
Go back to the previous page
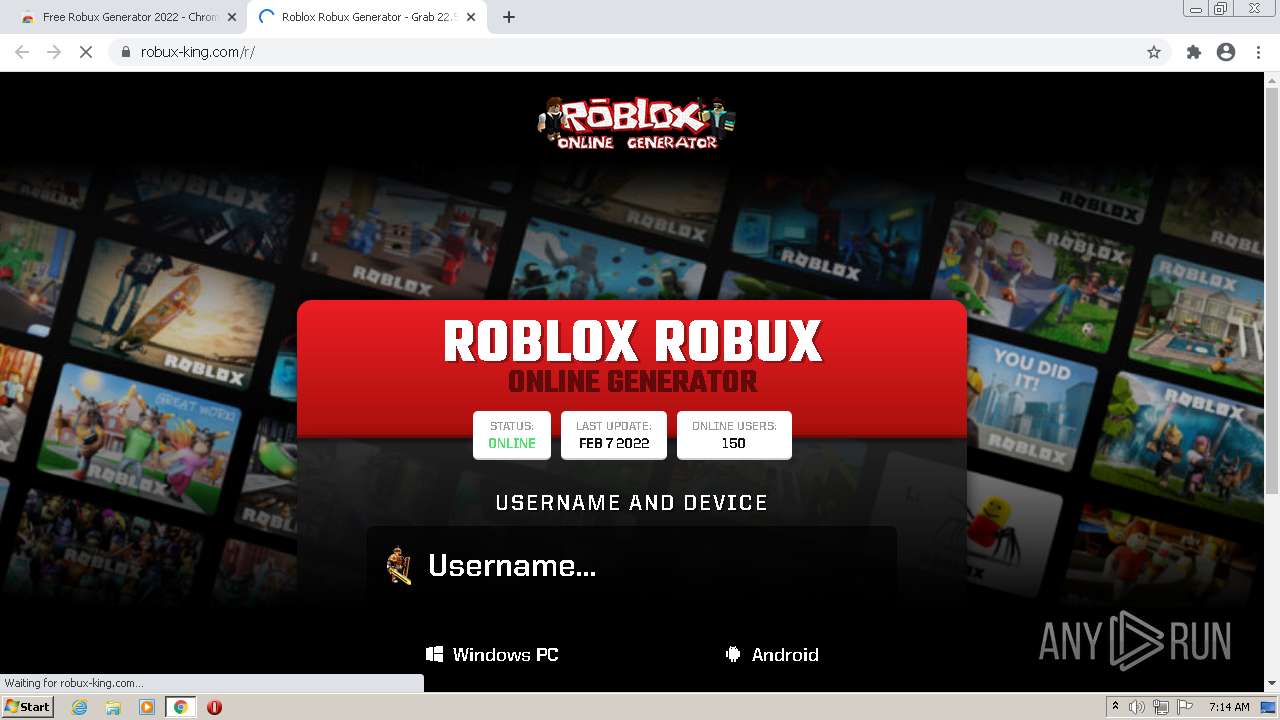tap(22, 52)
